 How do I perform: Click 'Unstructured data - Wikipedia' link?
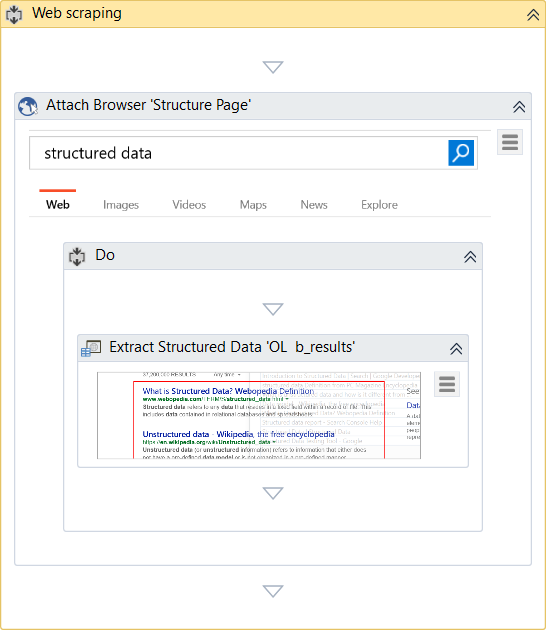click(x=238, y=434)
